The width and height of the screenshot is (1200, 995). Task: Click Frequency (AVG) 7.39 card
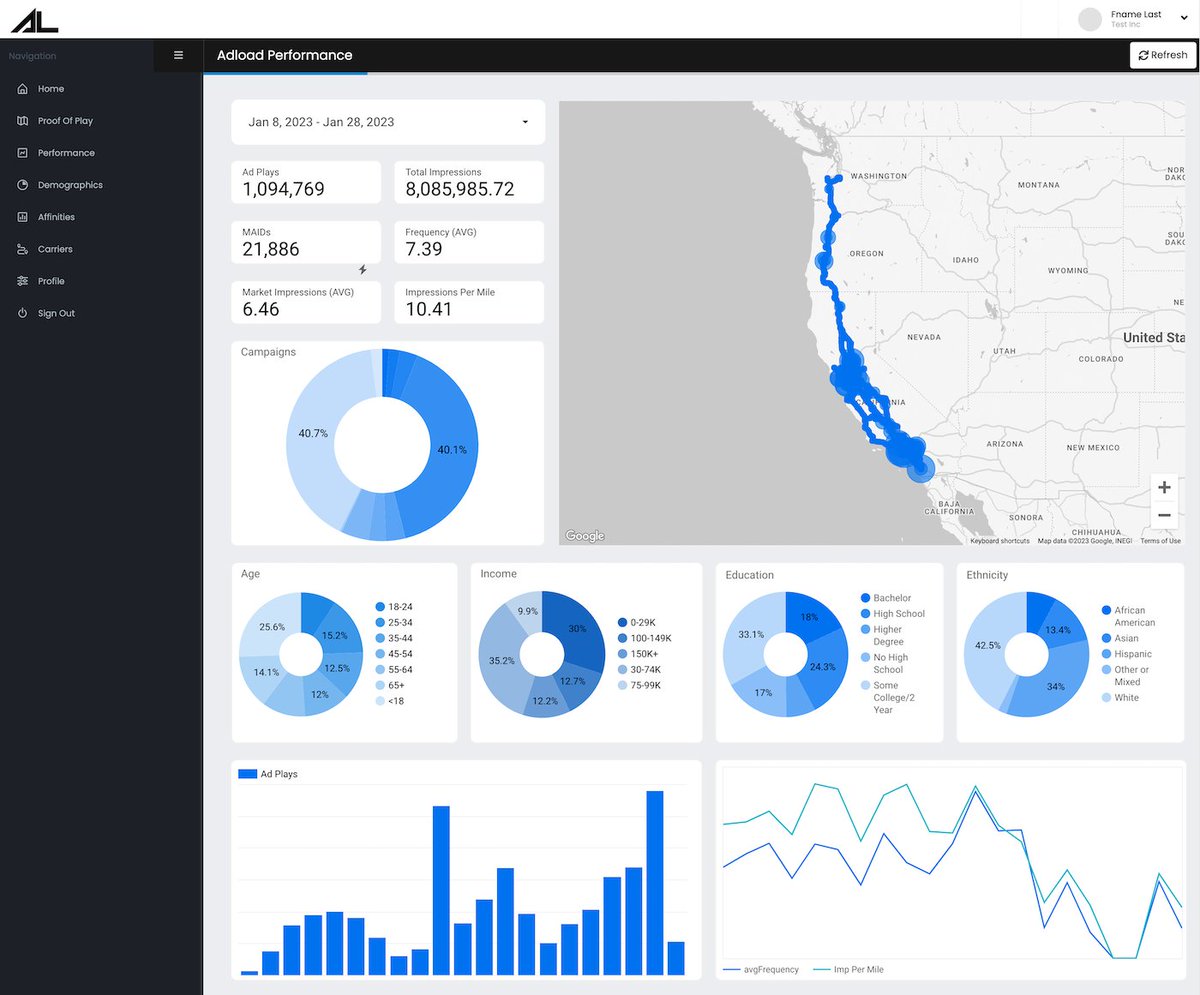pos(469,242)
